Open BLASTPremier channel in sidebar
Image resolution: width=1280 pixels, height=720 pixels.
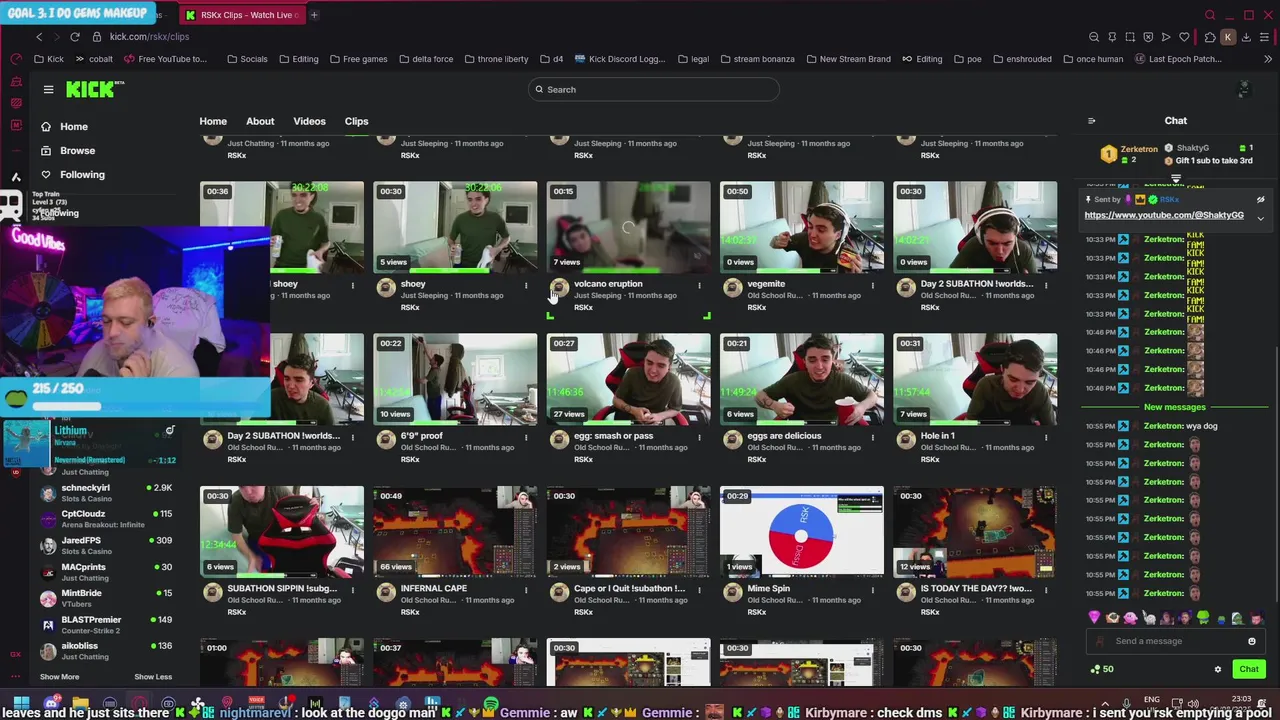click(x=105, y=625)
